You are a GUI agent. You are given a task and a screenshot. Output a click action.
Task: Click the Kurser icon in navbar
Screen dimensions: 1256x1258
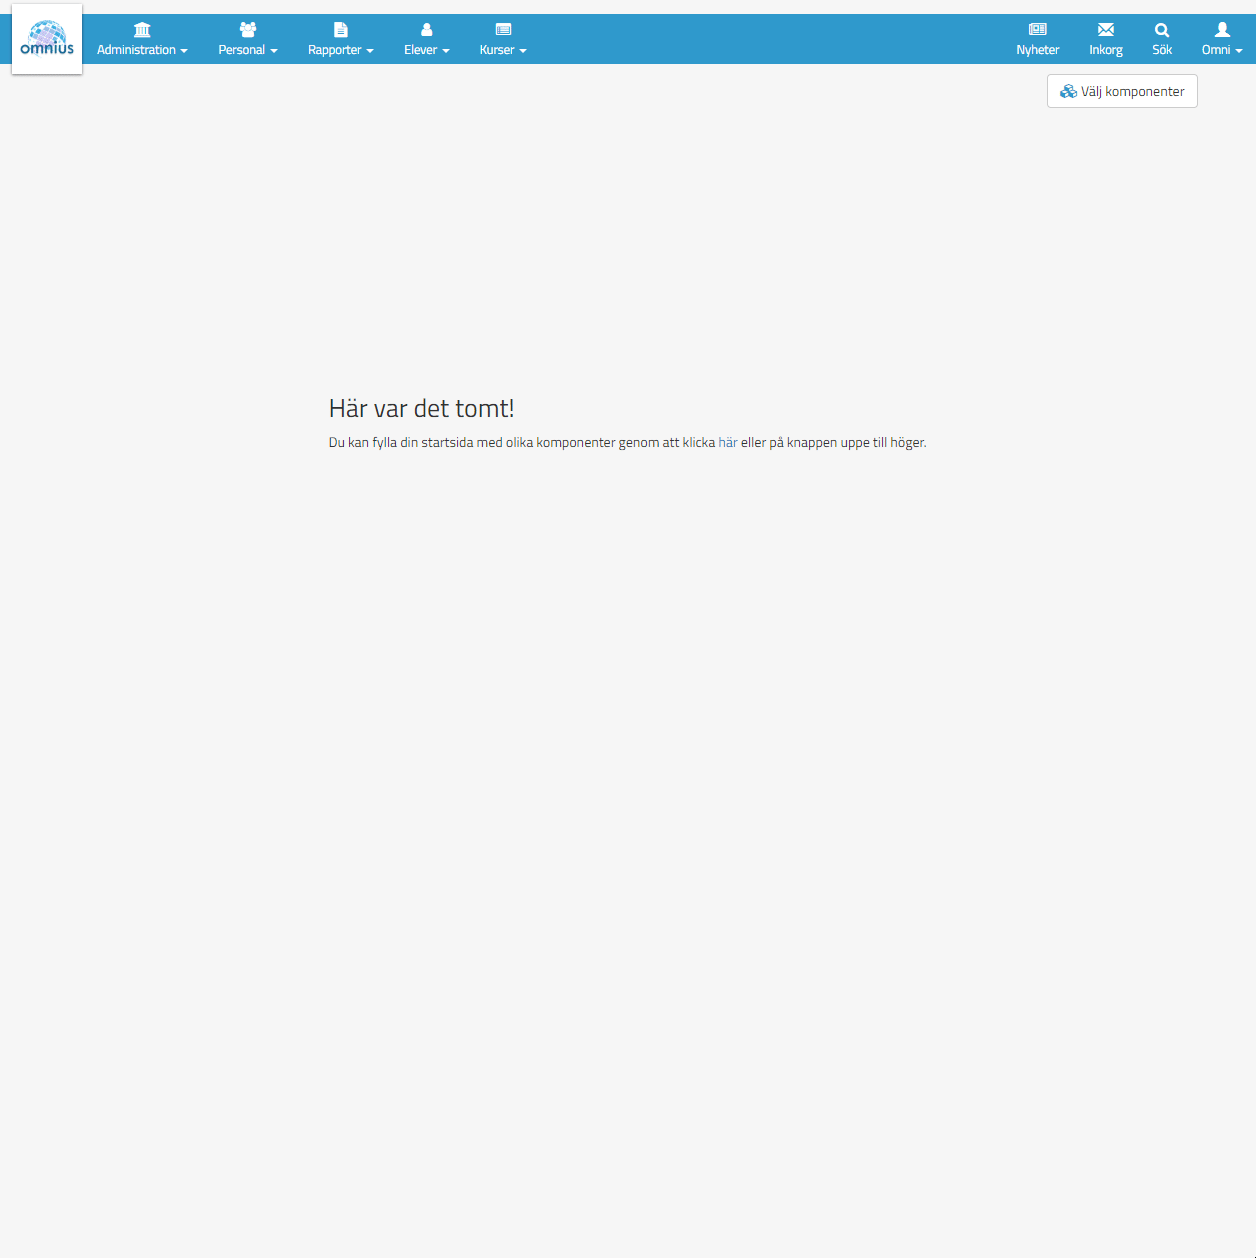click(503, 30)
